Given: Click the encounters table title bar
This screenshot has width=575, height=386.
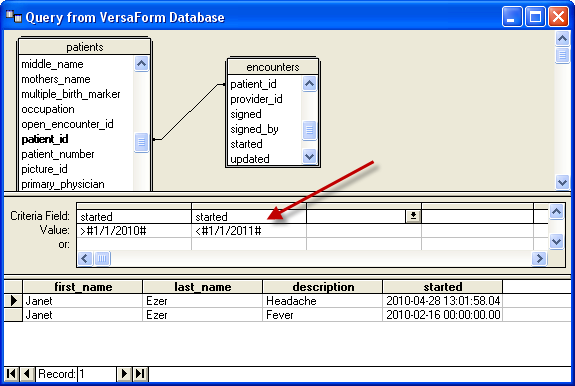Looking at the screenshot, I should [x=272, y=67].
